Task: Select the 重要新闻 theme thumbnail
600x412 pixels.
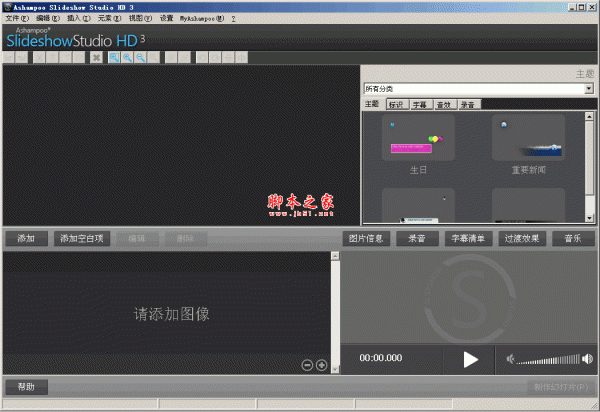Action: pyautogui.click(x=528, y=137)
